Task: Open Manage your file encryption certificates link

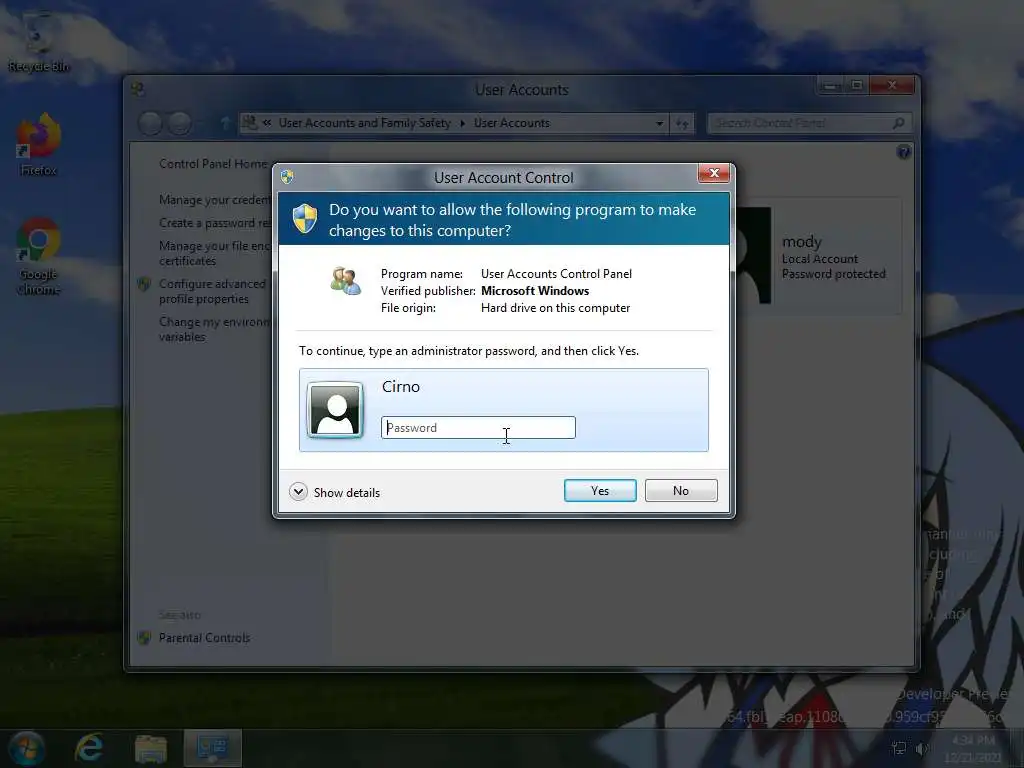Action: (215, 253)
